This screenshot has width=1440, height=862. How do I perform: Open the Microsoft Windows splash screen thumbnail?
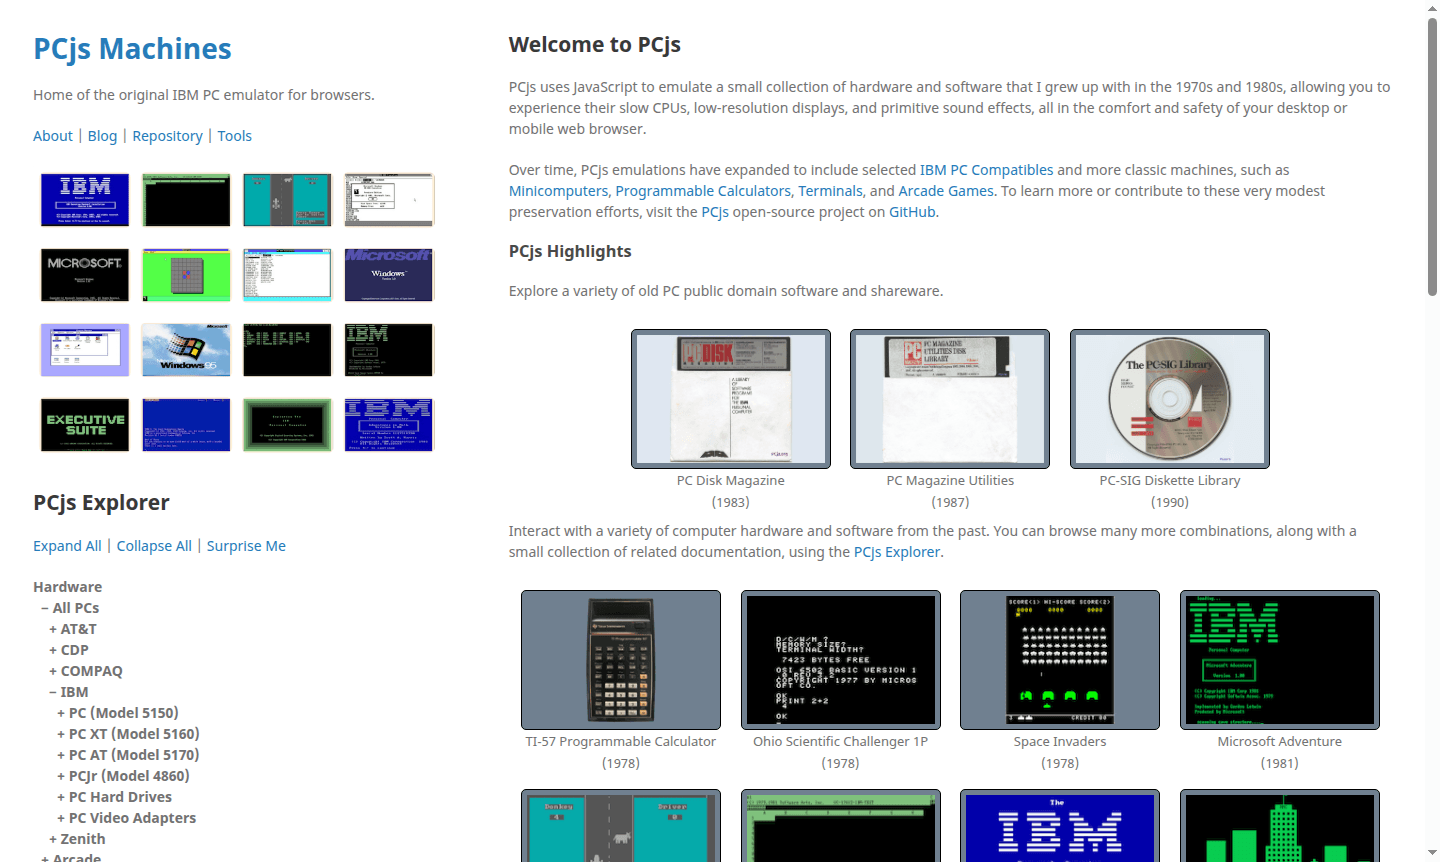[389, 274]
